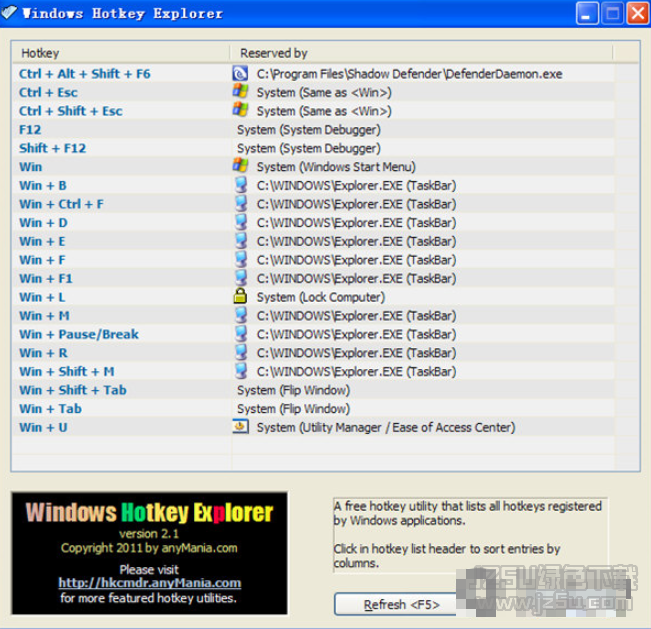Click System (Flip Window) in Win + Shift + Tab row
651x629 pixels.
[293, 390]
